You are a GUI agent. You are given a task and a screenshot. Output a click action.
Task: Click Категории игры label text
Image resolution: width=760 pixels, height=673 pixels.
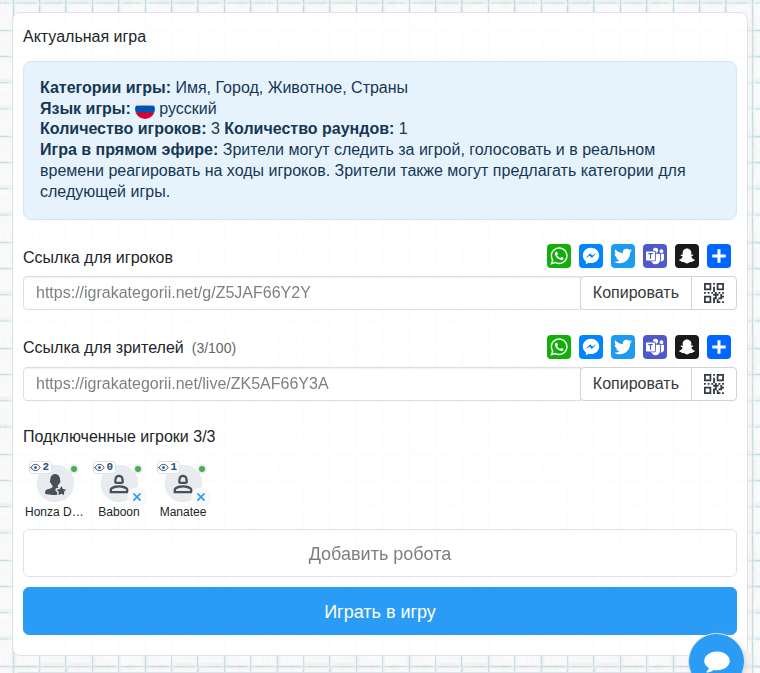(105, 88)
